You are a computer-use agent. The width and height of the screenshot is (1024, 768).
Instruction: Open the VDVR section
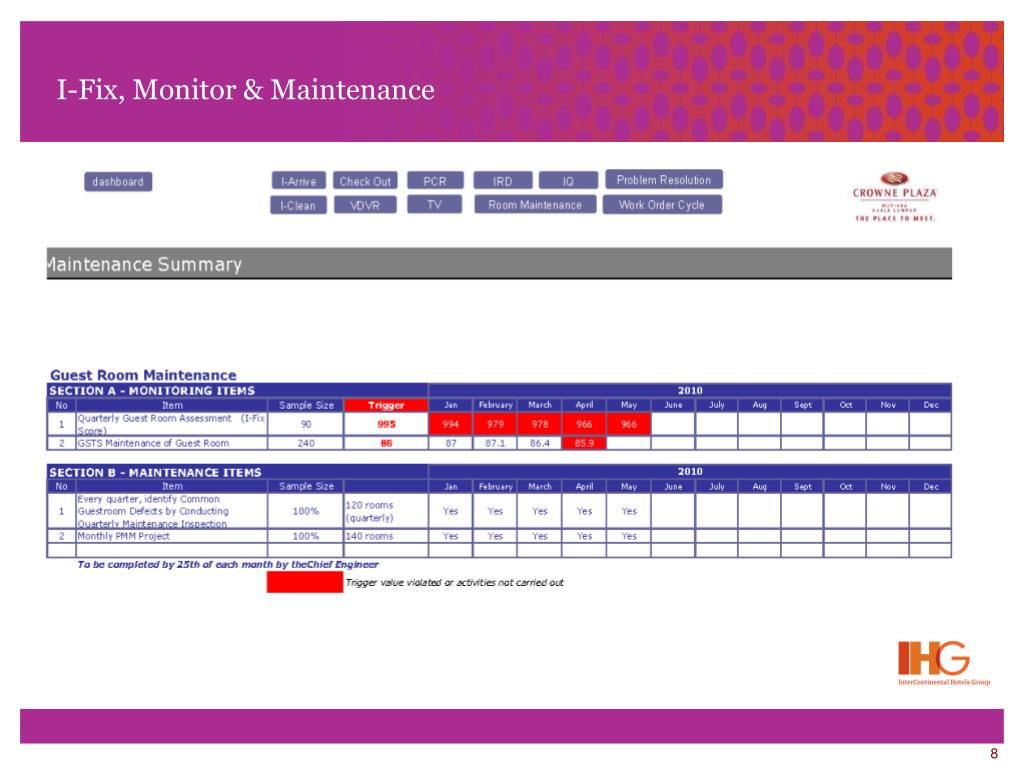pos(365,205)
